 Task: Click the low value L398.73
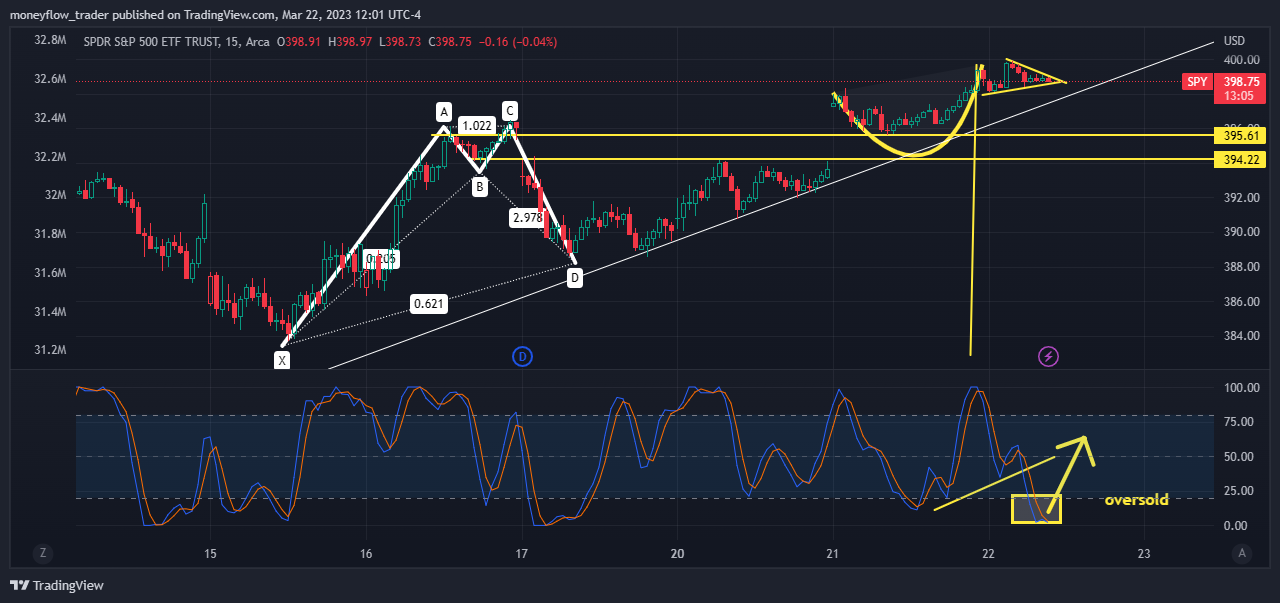[x=399, y=42]
